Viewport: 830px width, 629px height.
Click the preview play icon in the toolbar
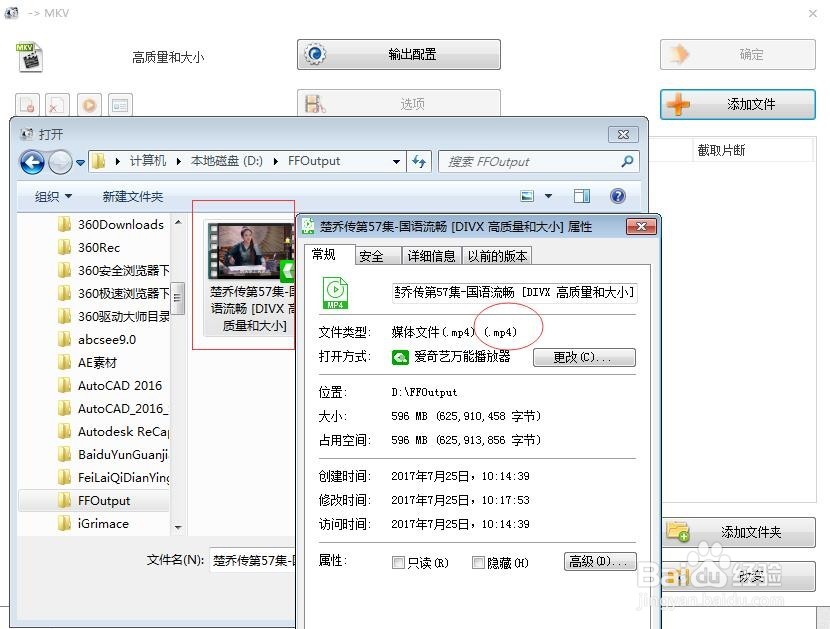click(x=88, y=104)
